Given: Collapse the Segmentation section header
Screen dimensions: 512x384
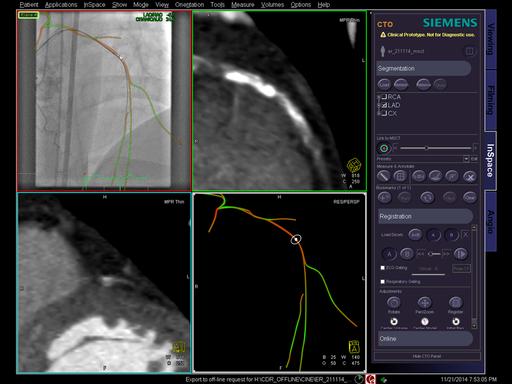Looking at the screenshot, I should point(424,68).
